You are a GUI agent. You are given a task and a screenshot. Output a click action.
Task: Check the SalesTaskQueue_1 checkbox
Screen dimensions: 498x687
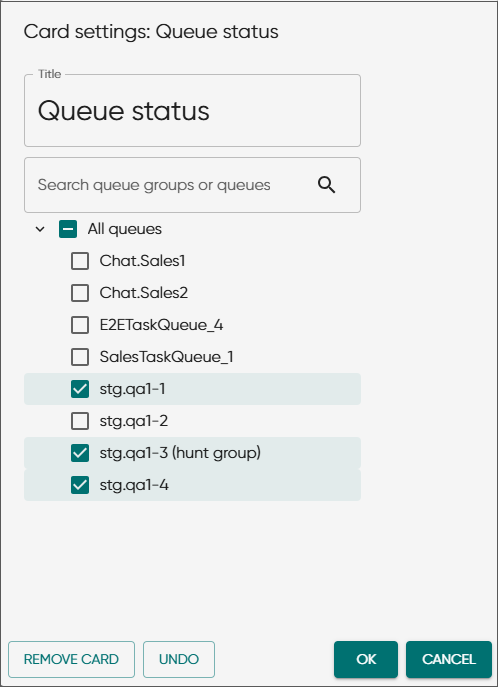(x=80, y=357)
